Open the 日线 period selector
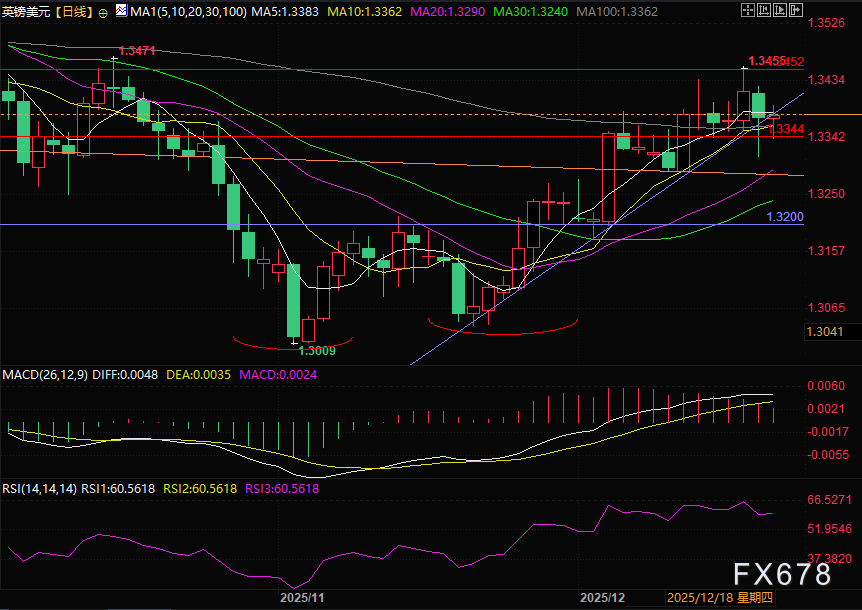This screenshot has width=862, height=610. pos(74,12)
